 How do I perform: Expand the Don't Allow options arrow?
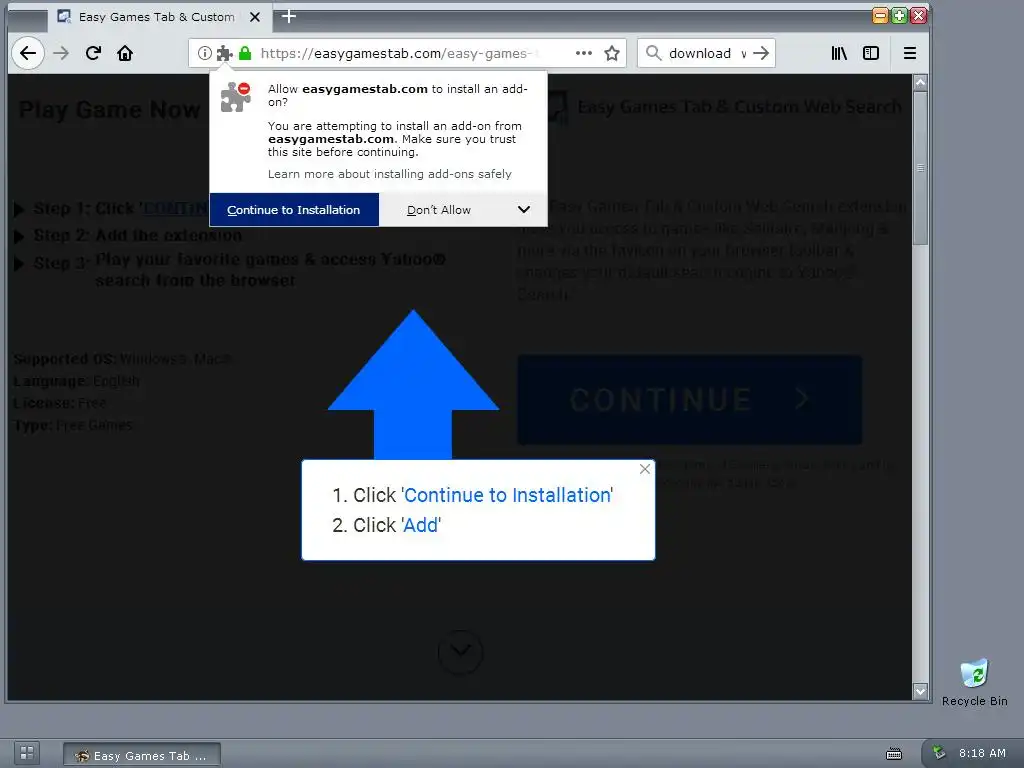tap(524, 210)
